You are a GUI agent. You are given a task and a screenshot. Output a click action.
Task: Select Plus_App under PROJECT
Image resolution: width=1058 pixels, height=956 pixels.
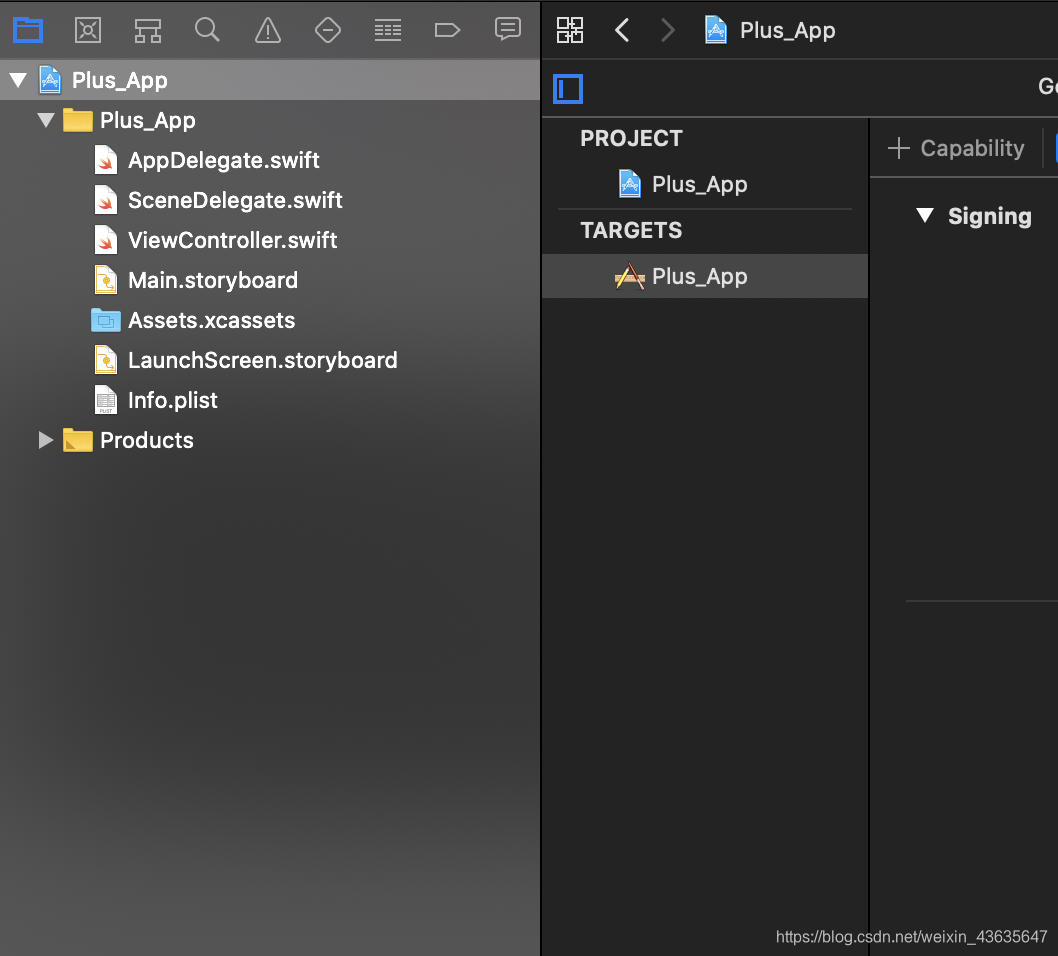[700, 184]
